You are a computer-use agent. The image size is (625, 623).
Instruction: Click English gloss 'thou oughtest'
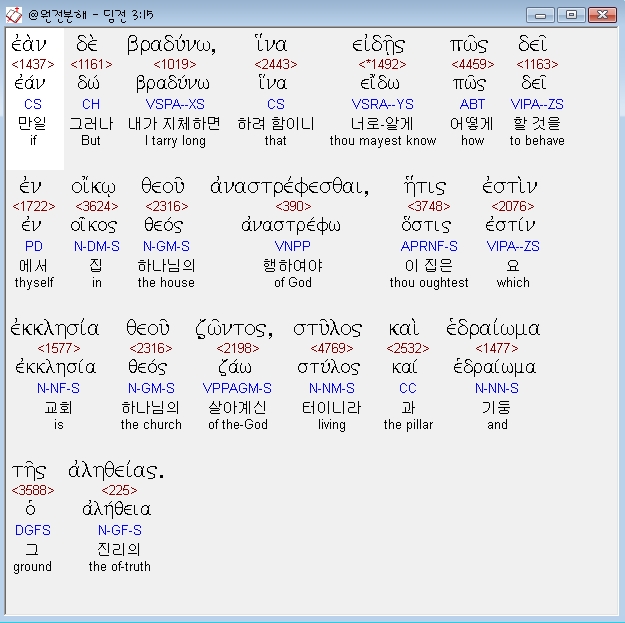tap(429, 283)
